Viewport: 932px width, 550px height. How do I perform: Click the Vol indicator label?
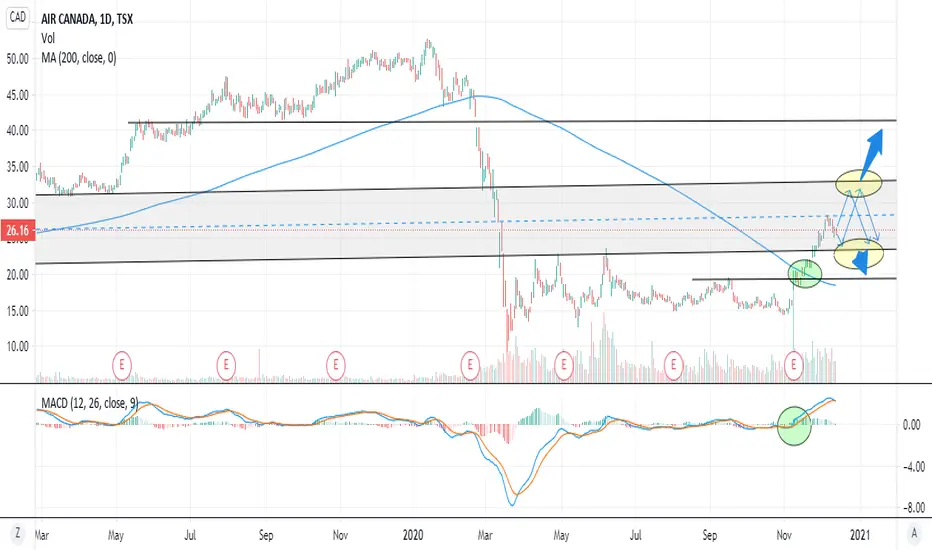click(48, 38)
